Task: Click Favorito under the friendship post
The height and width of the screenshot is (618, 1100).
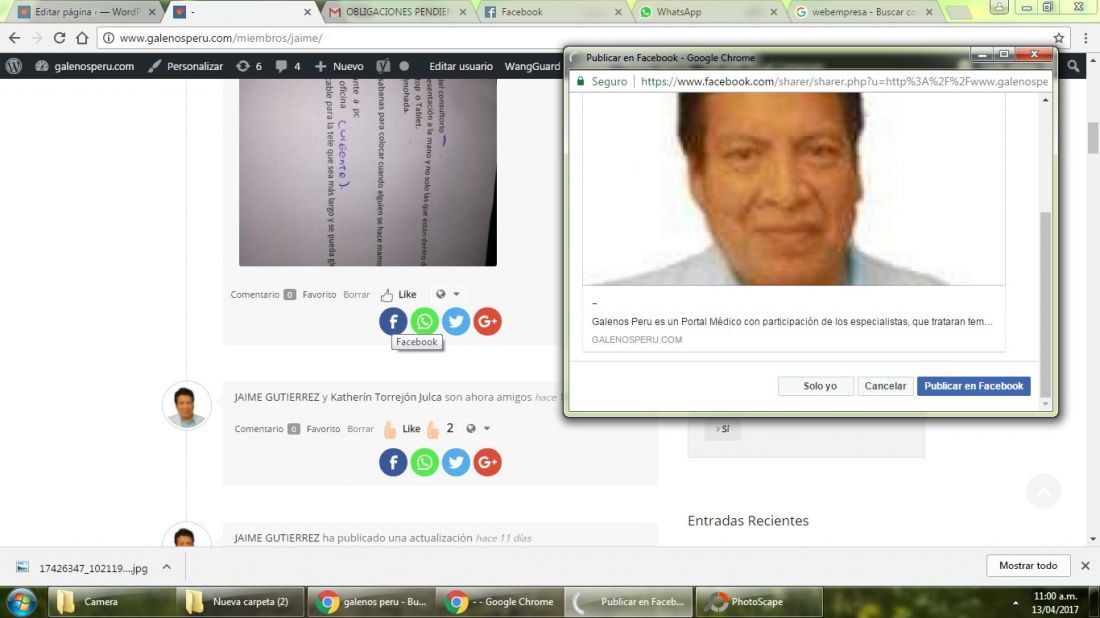Action: click(323, 429)
